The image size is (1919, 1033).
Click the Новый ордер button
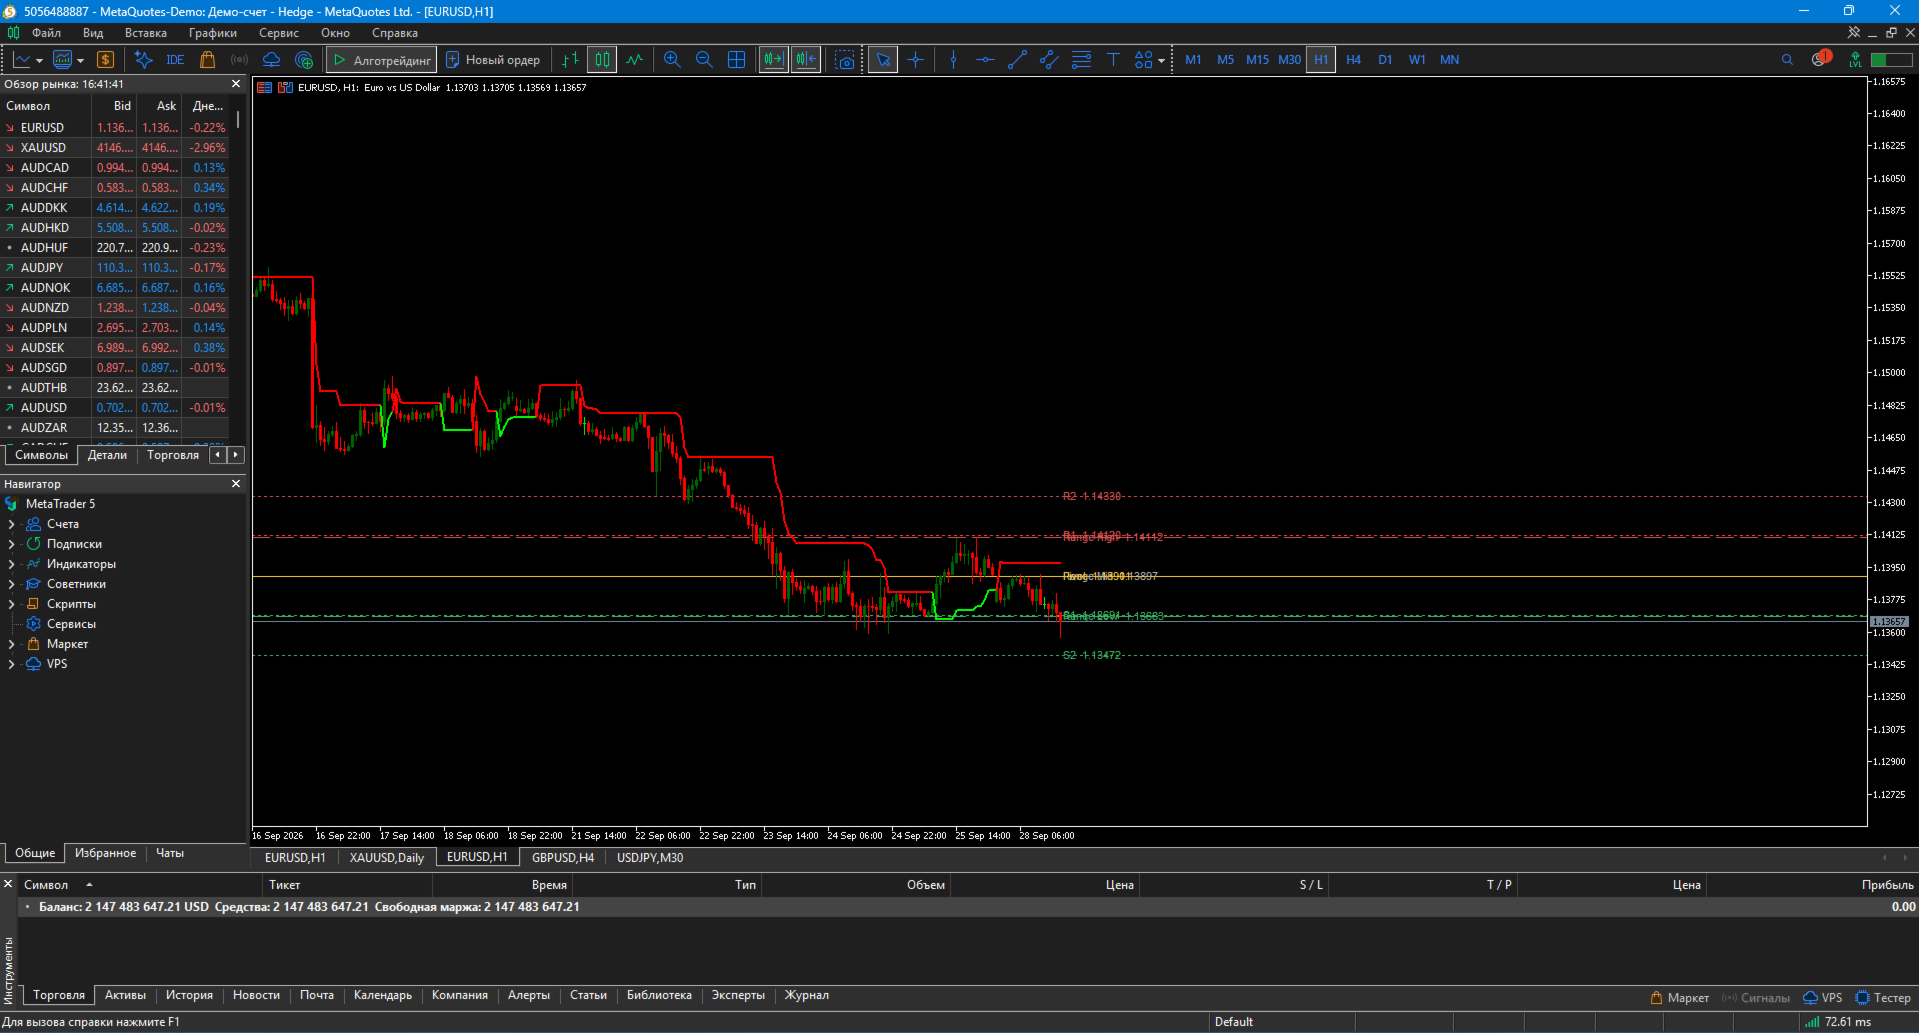(x=493, y=60)
